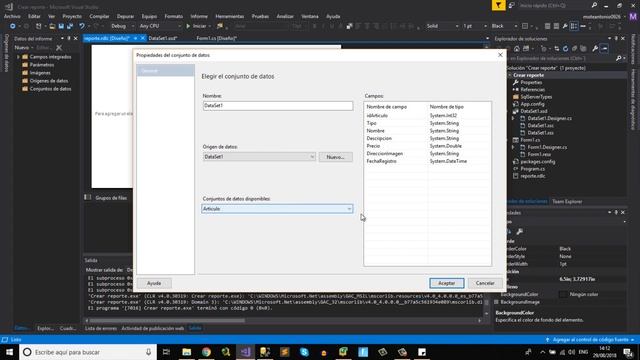Open the Depurar menu

[125, 16]
